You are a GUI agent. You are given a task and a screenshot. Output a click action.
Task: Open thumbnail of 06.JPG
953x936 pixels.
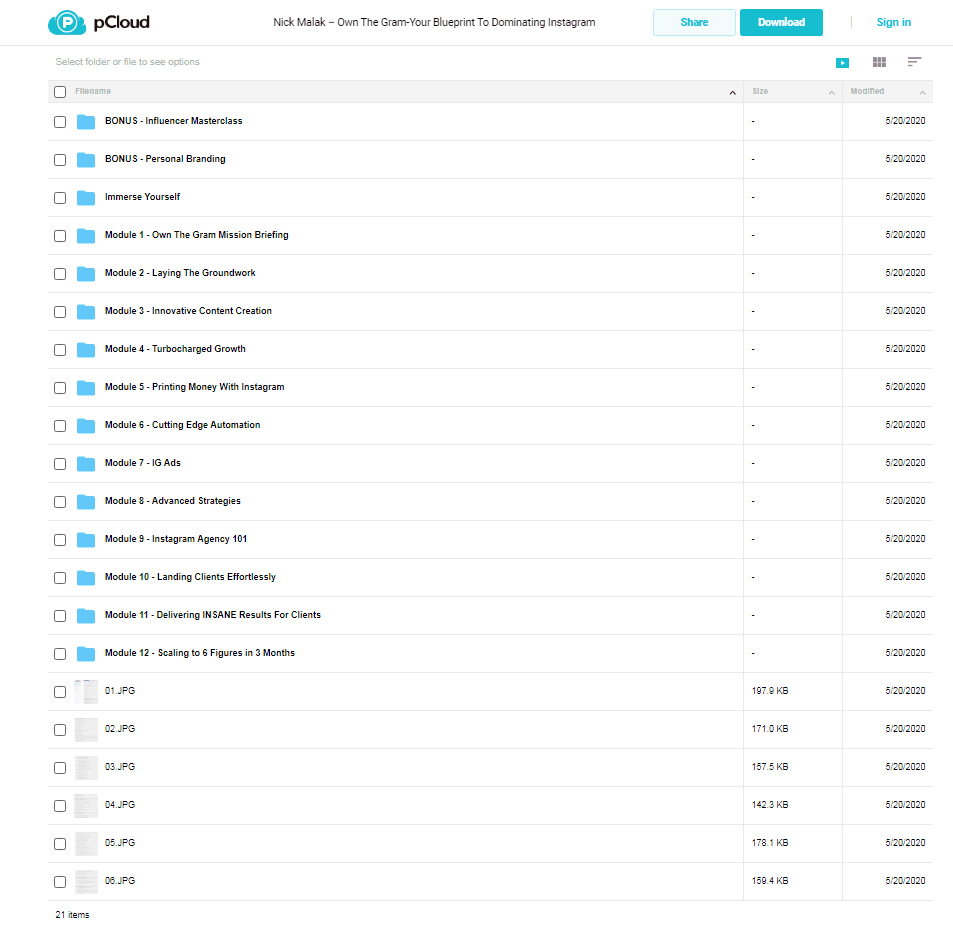pyautogui.click(x=86, y=881)
